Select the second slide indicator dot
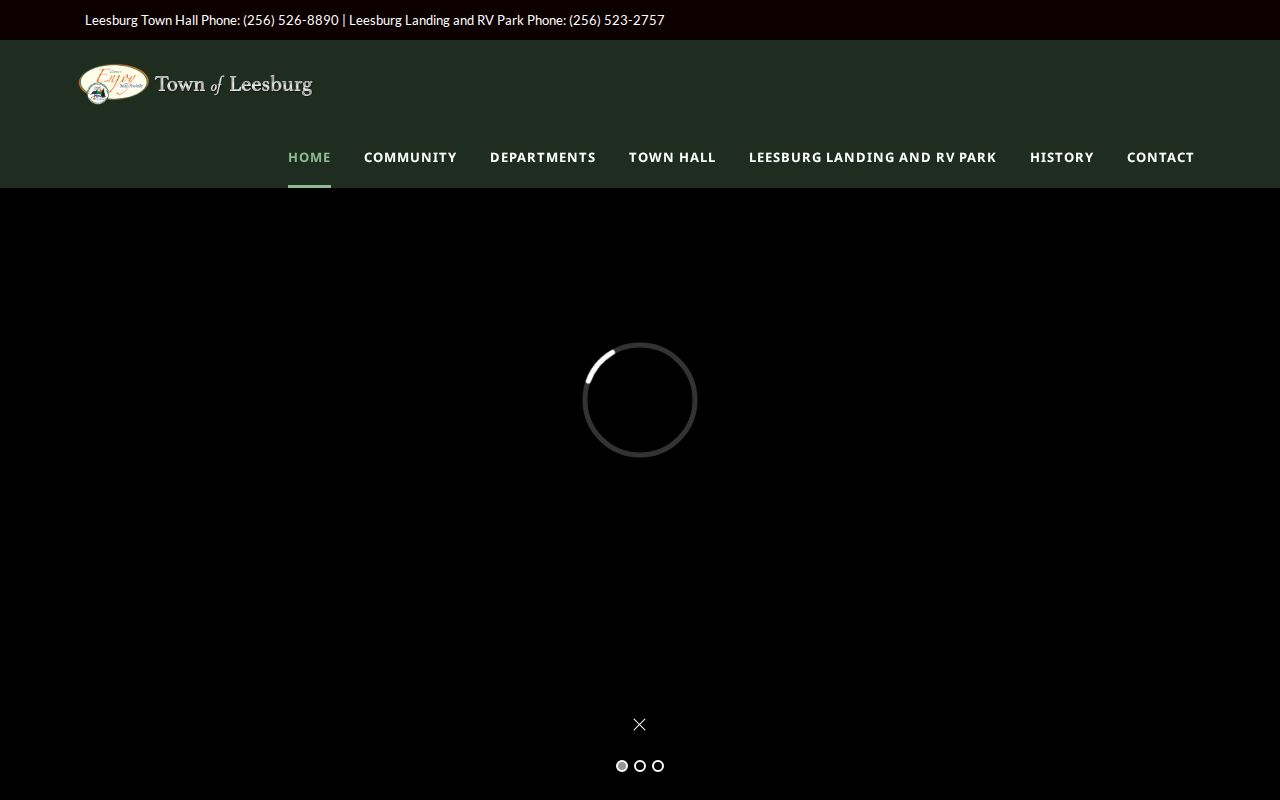 point(640,766)
